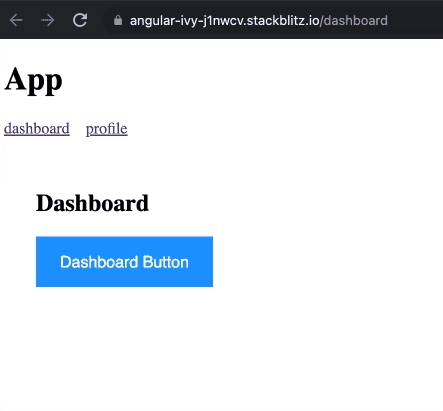Click the browser forward arrow
The width and height of the screenshot is (443, 411).
[48, 20]
